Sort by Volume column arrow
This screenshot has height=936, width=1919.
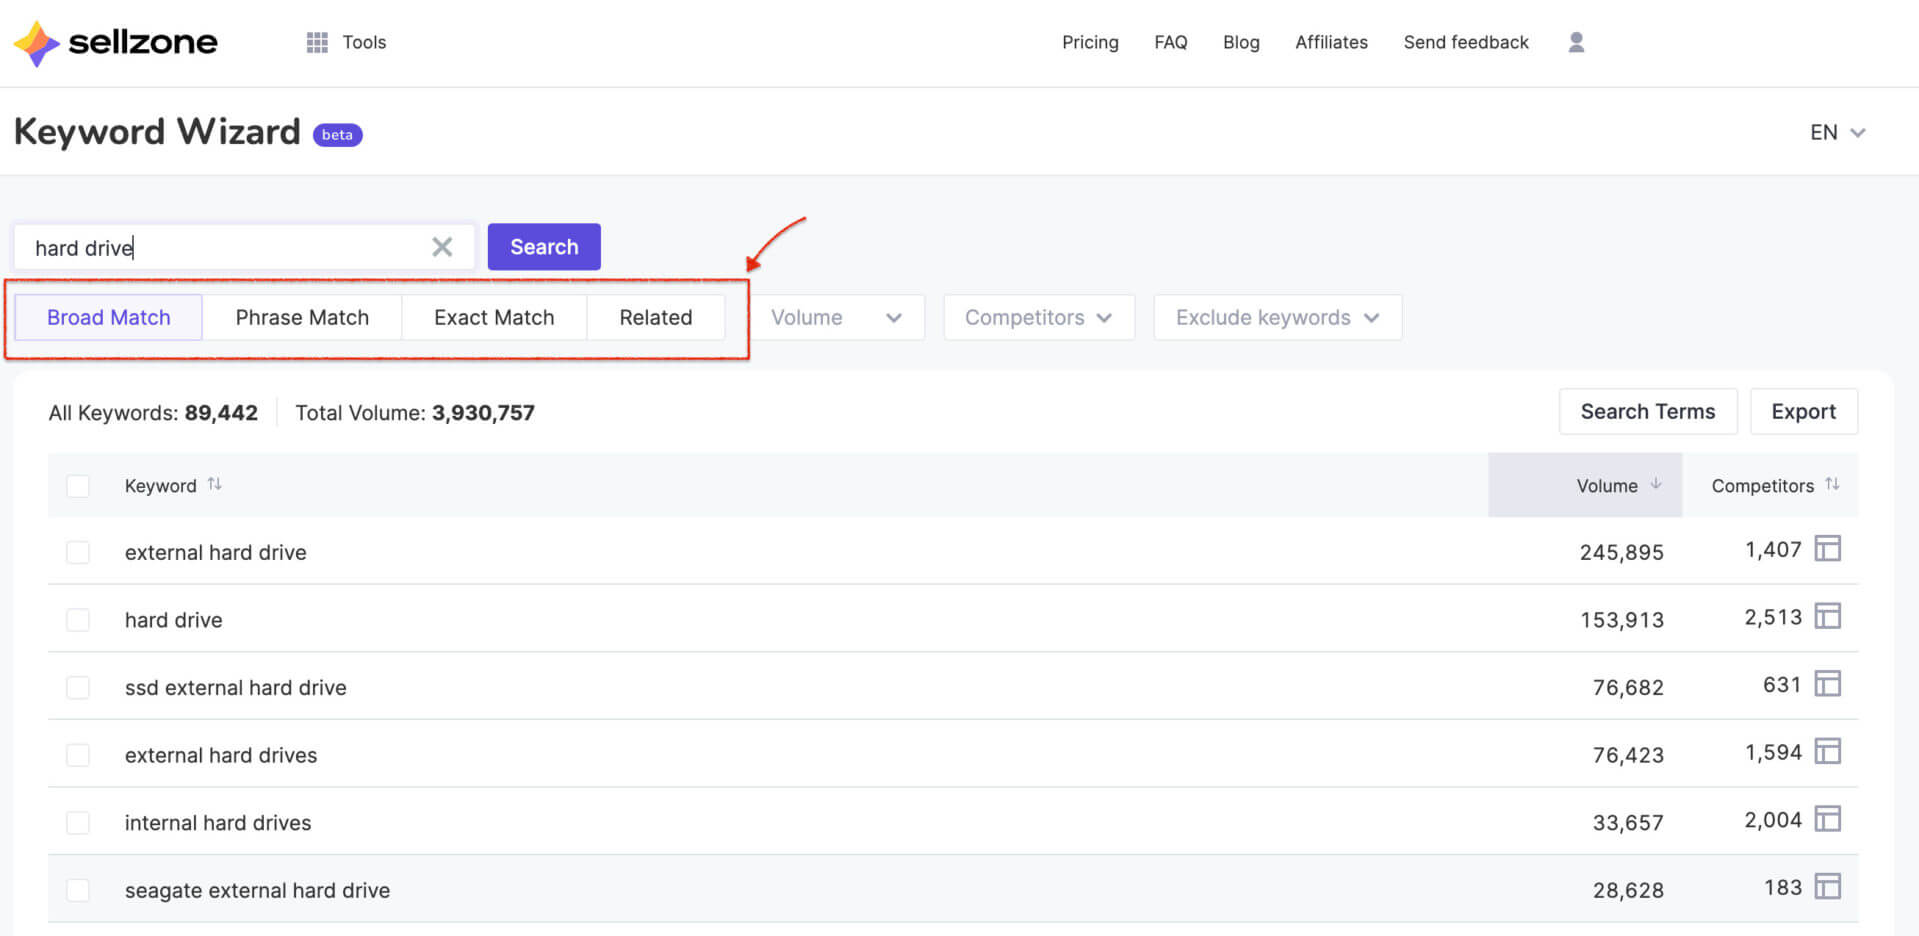pos(1656,484)
